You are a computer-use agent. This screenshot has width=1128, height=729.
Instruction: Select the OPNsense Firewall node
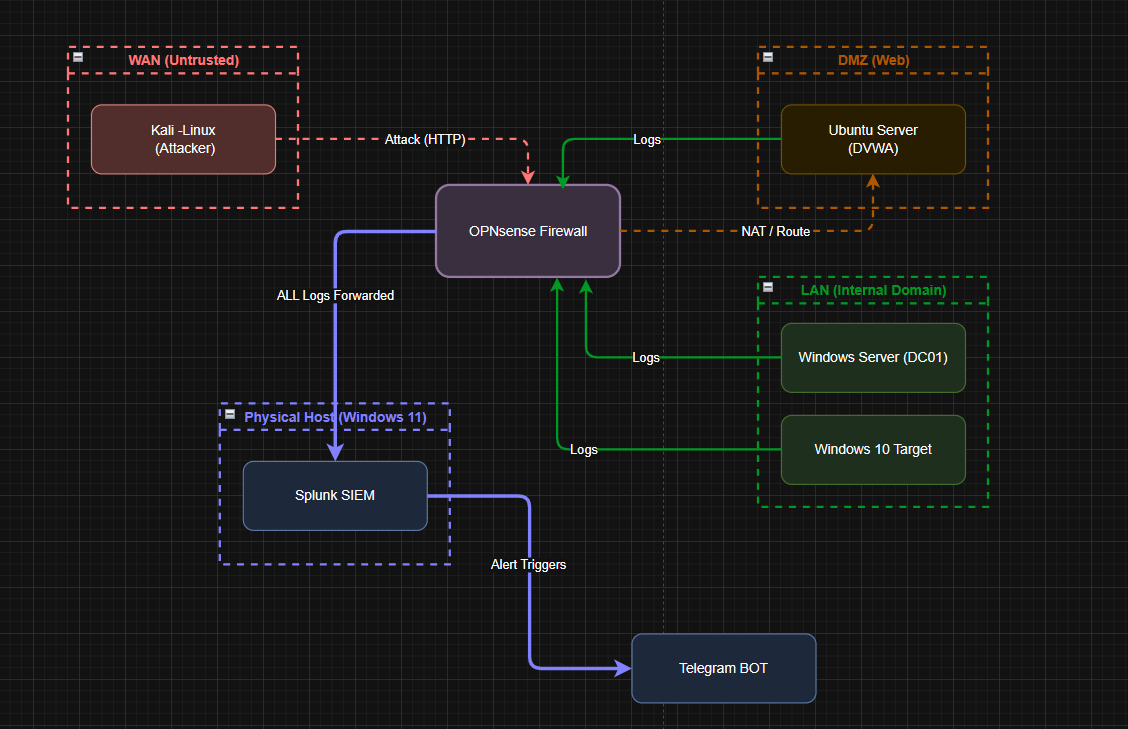(528, 231)
